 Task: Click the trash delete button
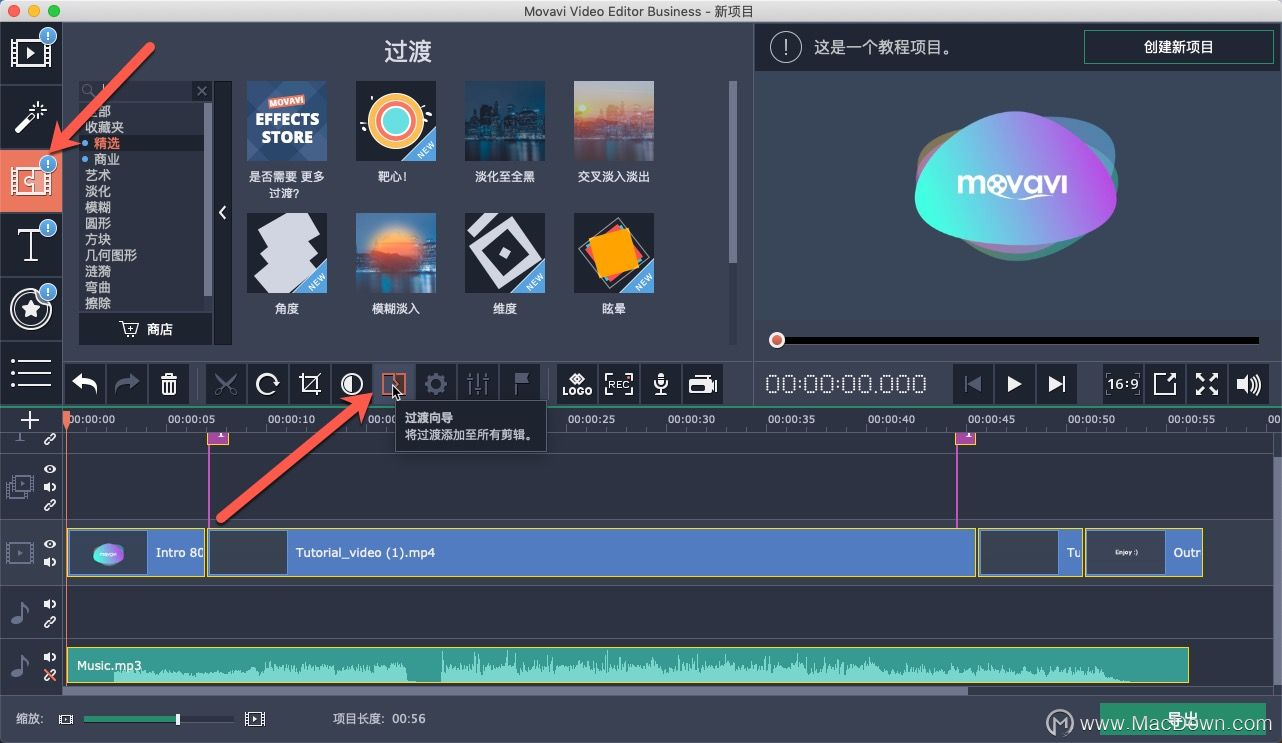(169, 384)
